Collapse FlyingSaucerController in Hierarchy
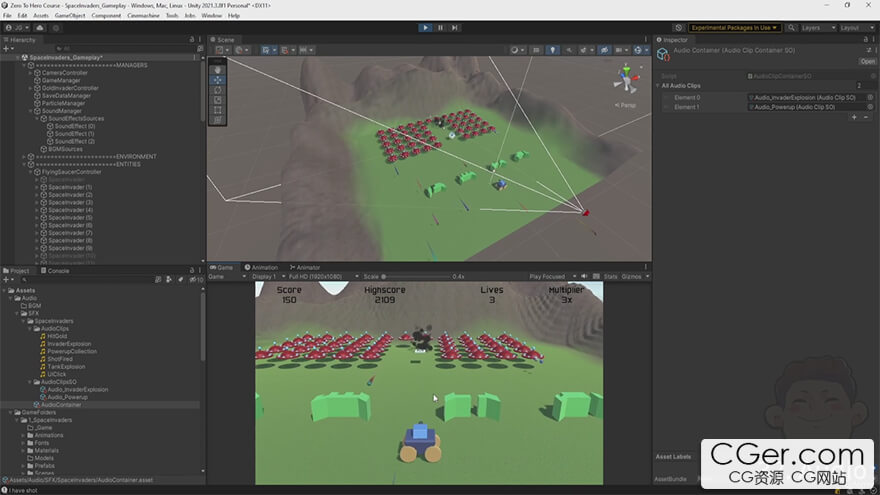This screenshot has height=495, width=880. coord(31,172)
